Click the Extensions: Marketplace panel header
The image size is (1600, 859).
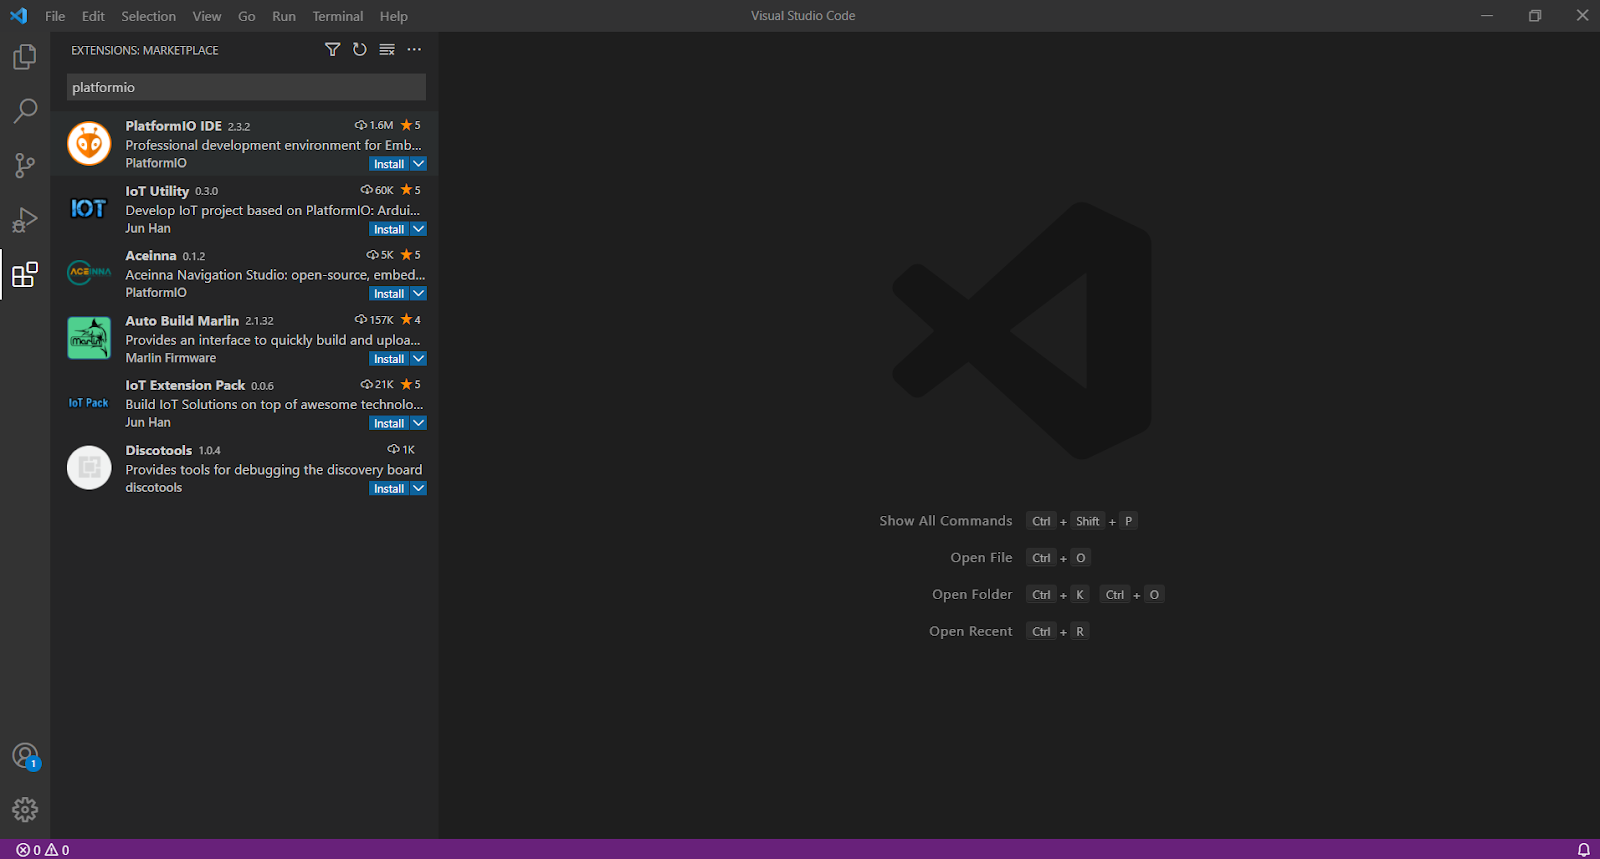pyautogui.click(x=145, y=50)
